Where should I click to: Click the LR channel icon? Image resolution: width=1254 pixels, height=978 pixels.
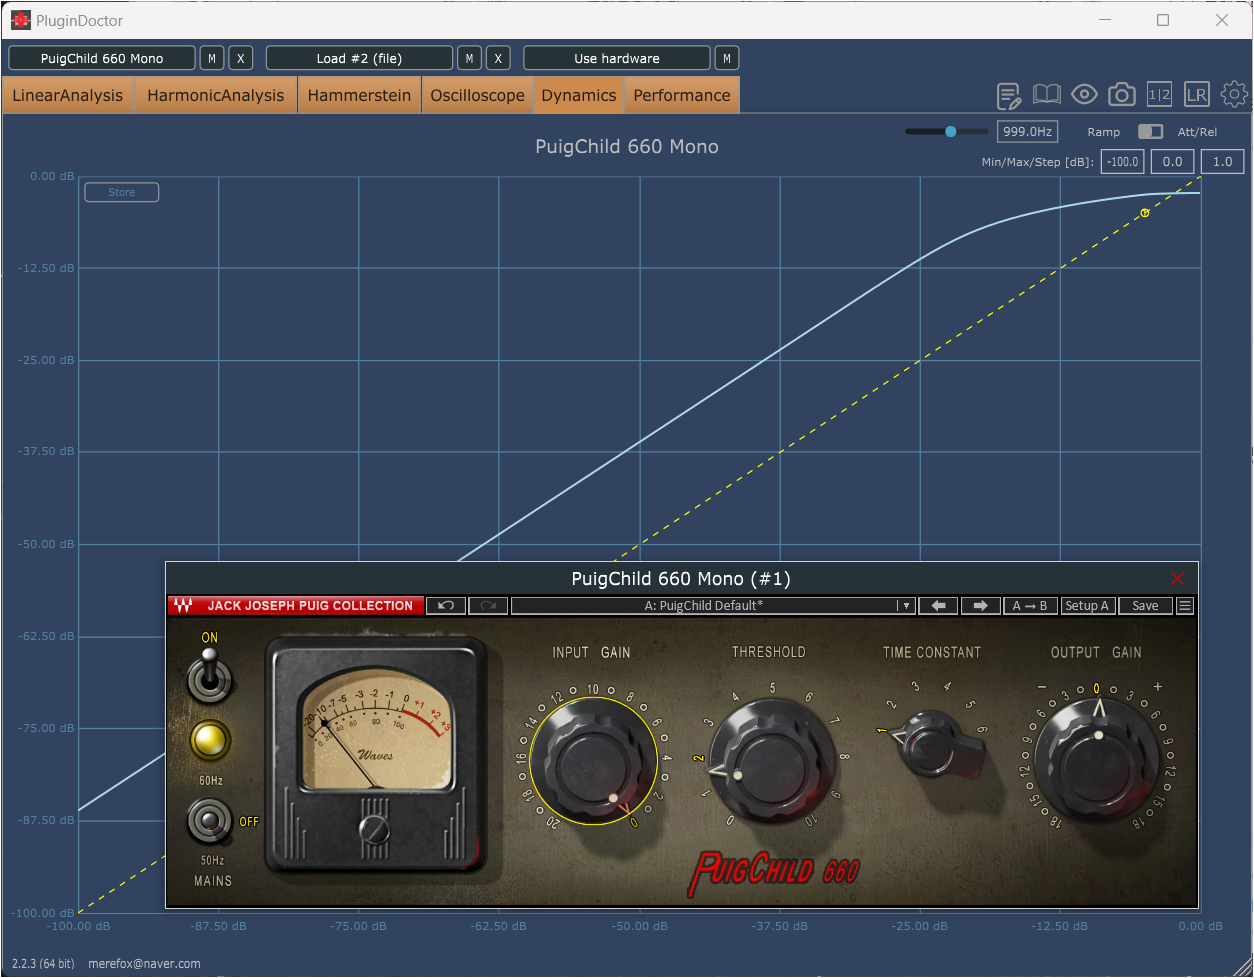coord(1196,95)
